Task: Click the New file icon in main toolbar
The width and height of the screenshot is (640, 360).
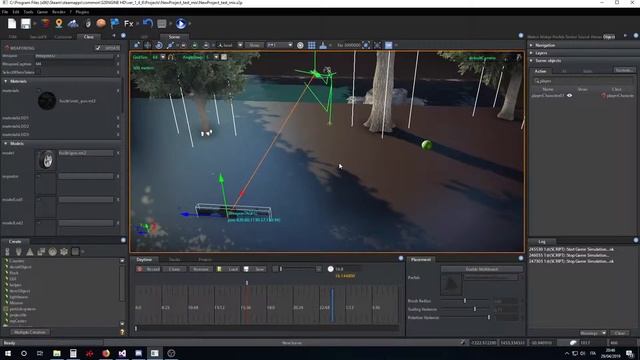Action: pos(12,24)
